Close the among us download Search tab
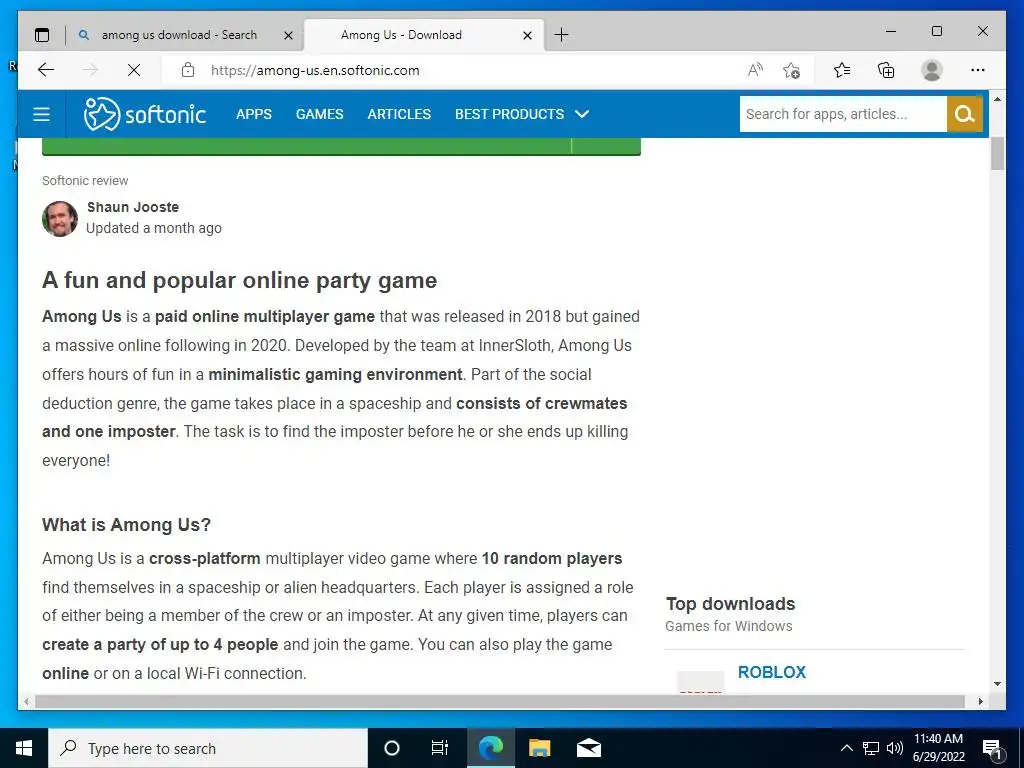Viewport: 1024px width, 768px height. 288,35
